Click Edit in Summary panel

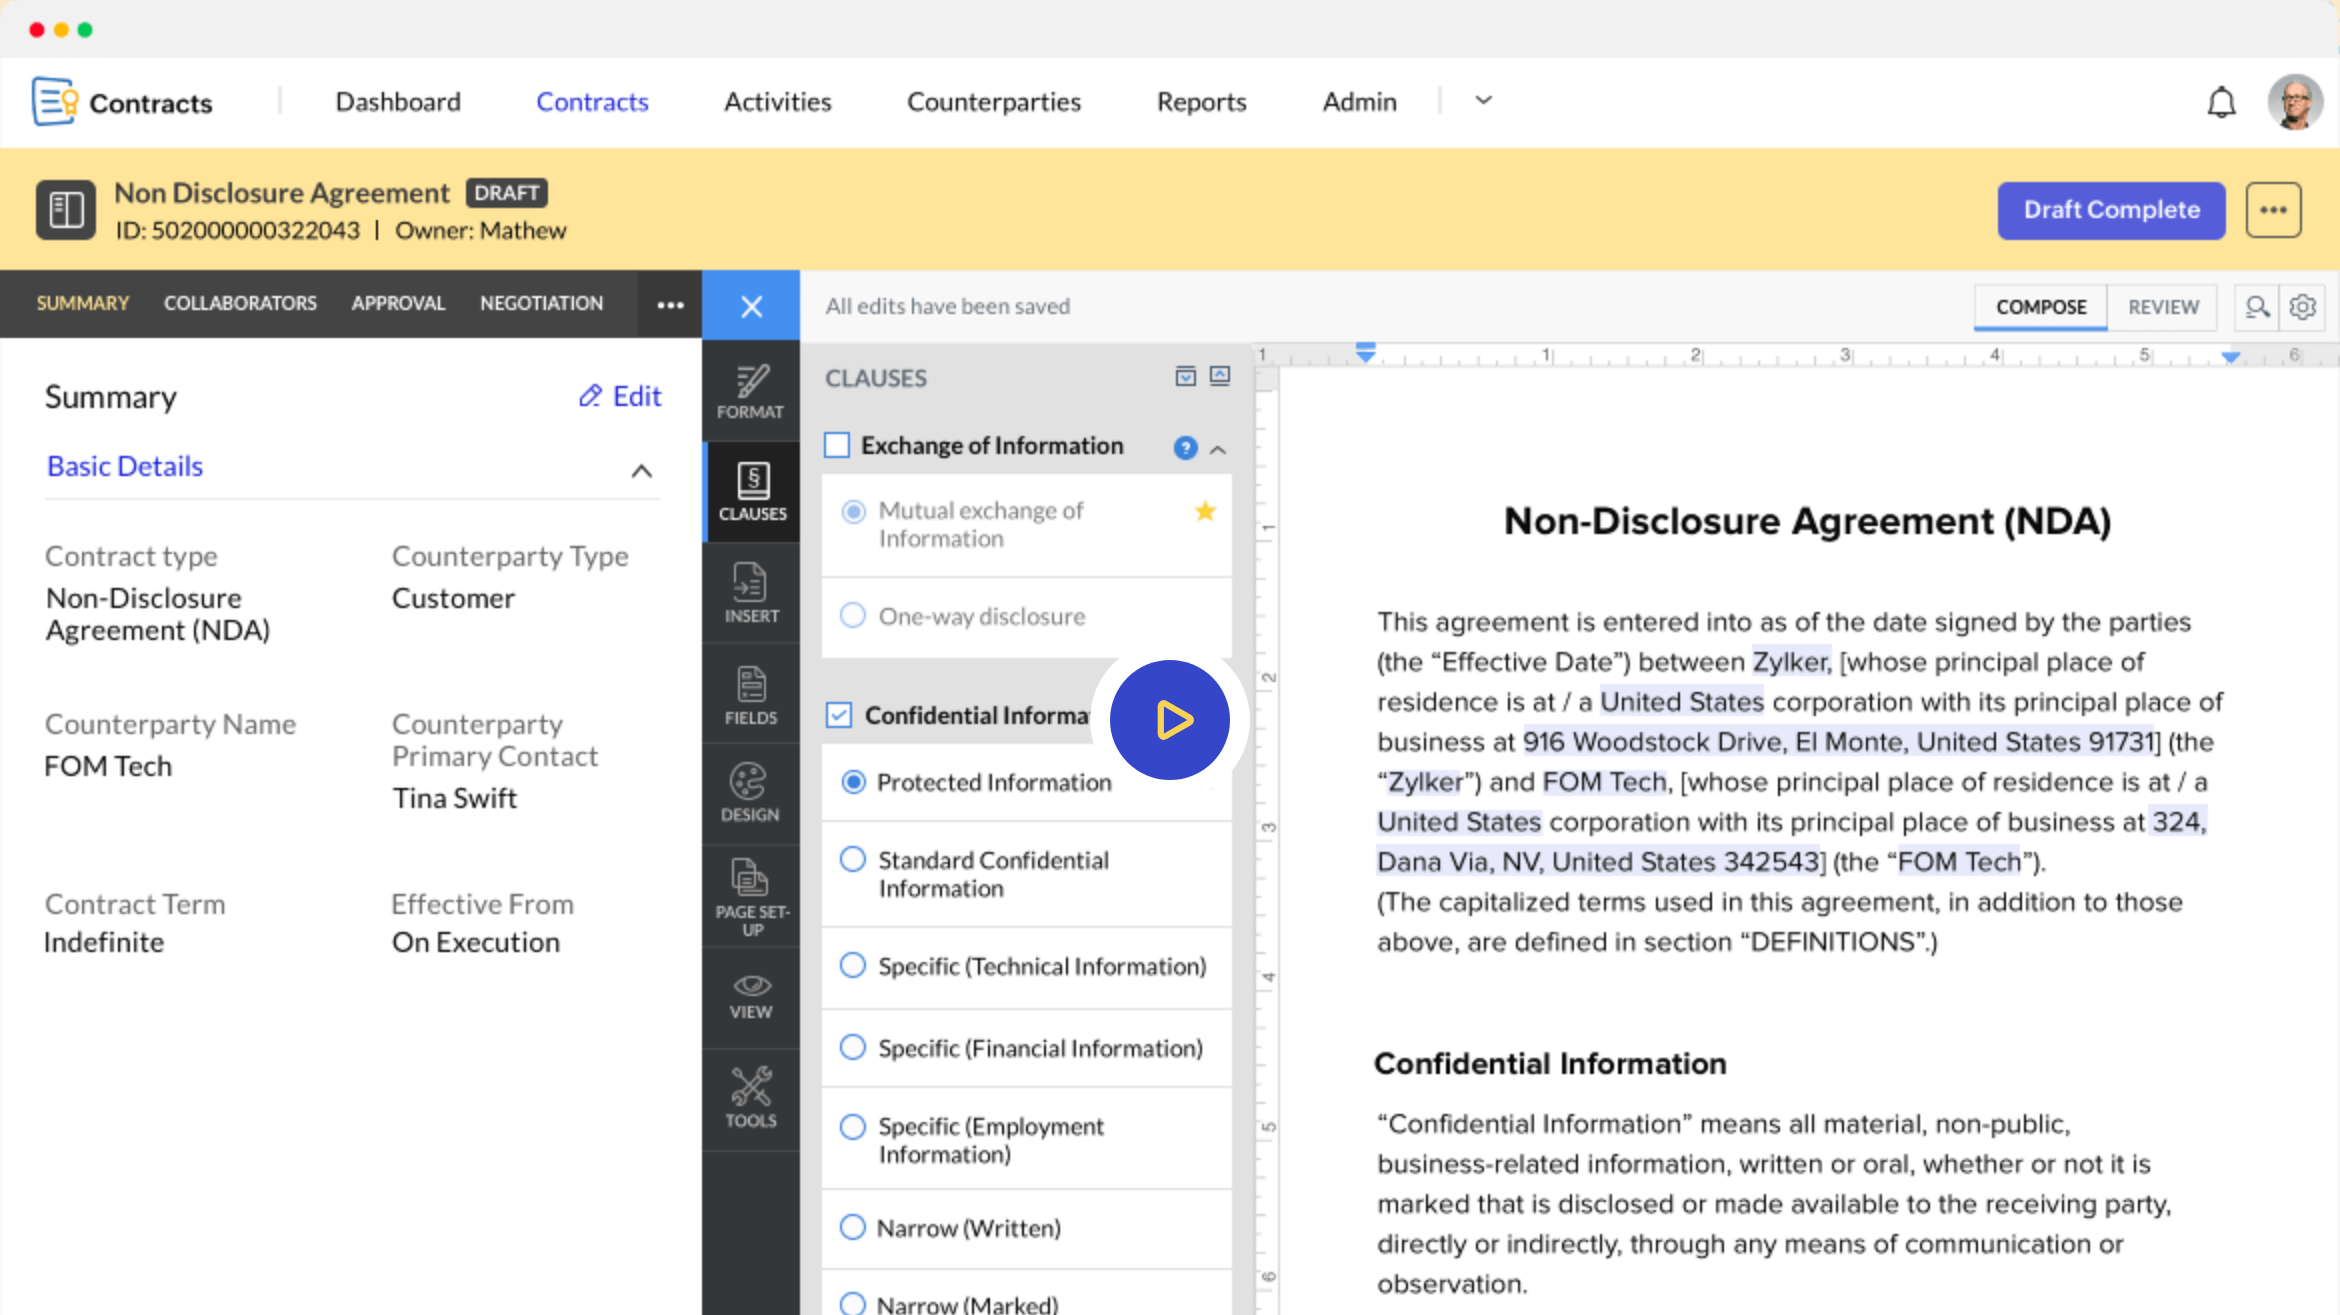pyautogui.click(x=620, y=396)
